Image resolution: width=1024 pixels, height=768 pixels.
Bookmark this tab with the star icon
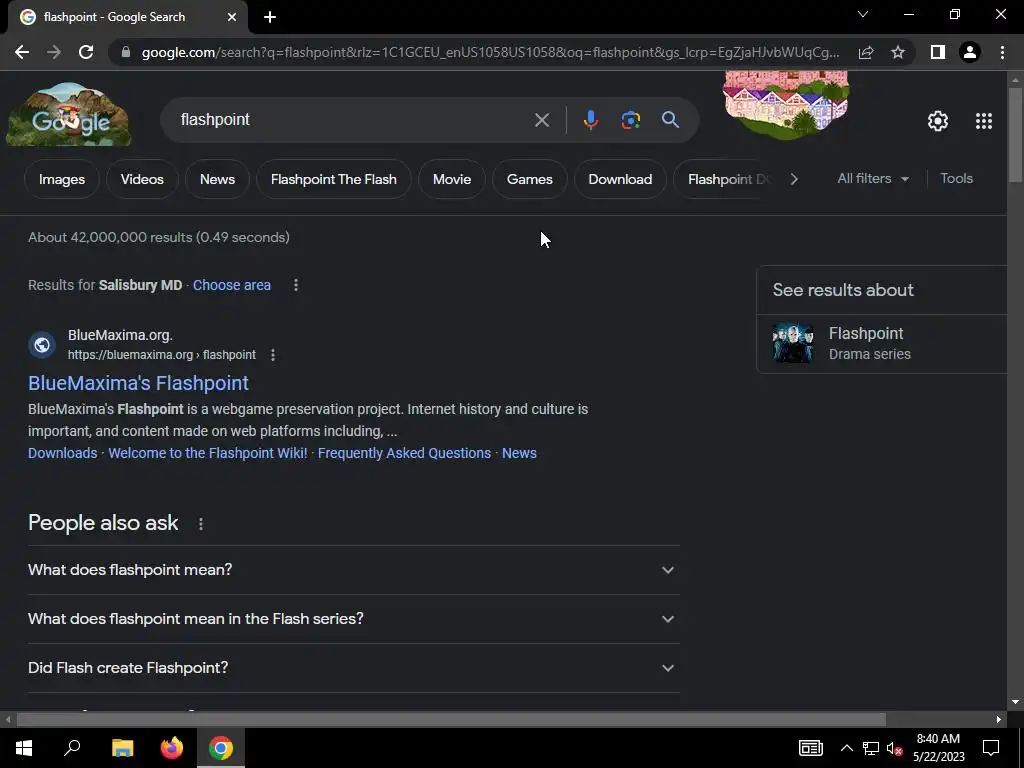[898, 52]
